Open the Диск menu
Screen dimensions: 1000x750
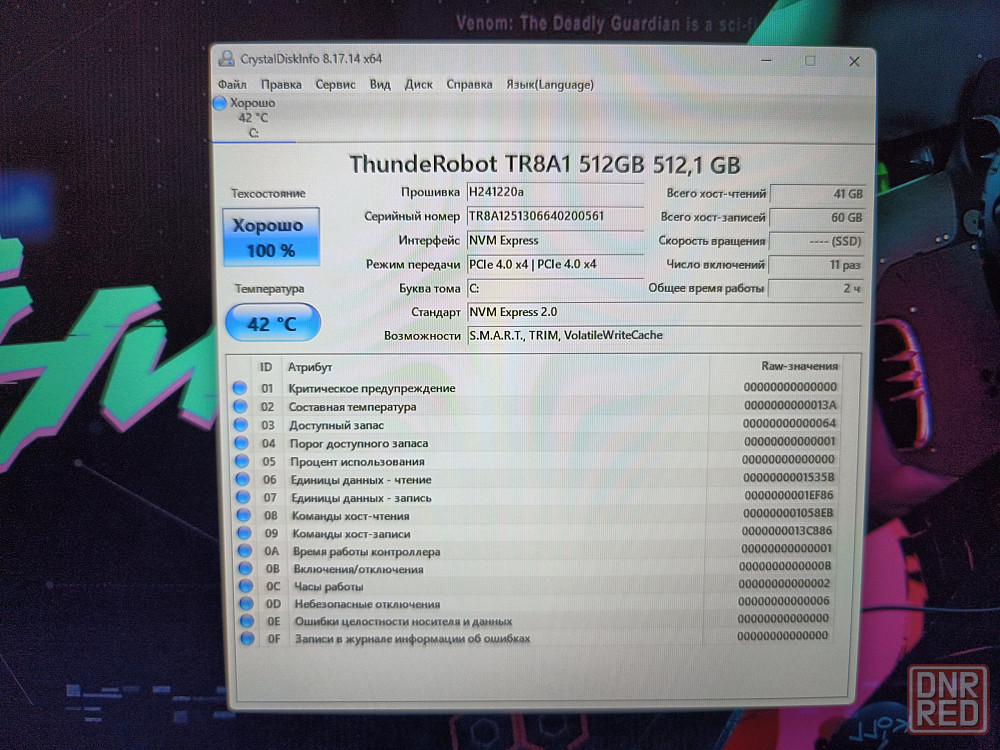coord(418,85)
